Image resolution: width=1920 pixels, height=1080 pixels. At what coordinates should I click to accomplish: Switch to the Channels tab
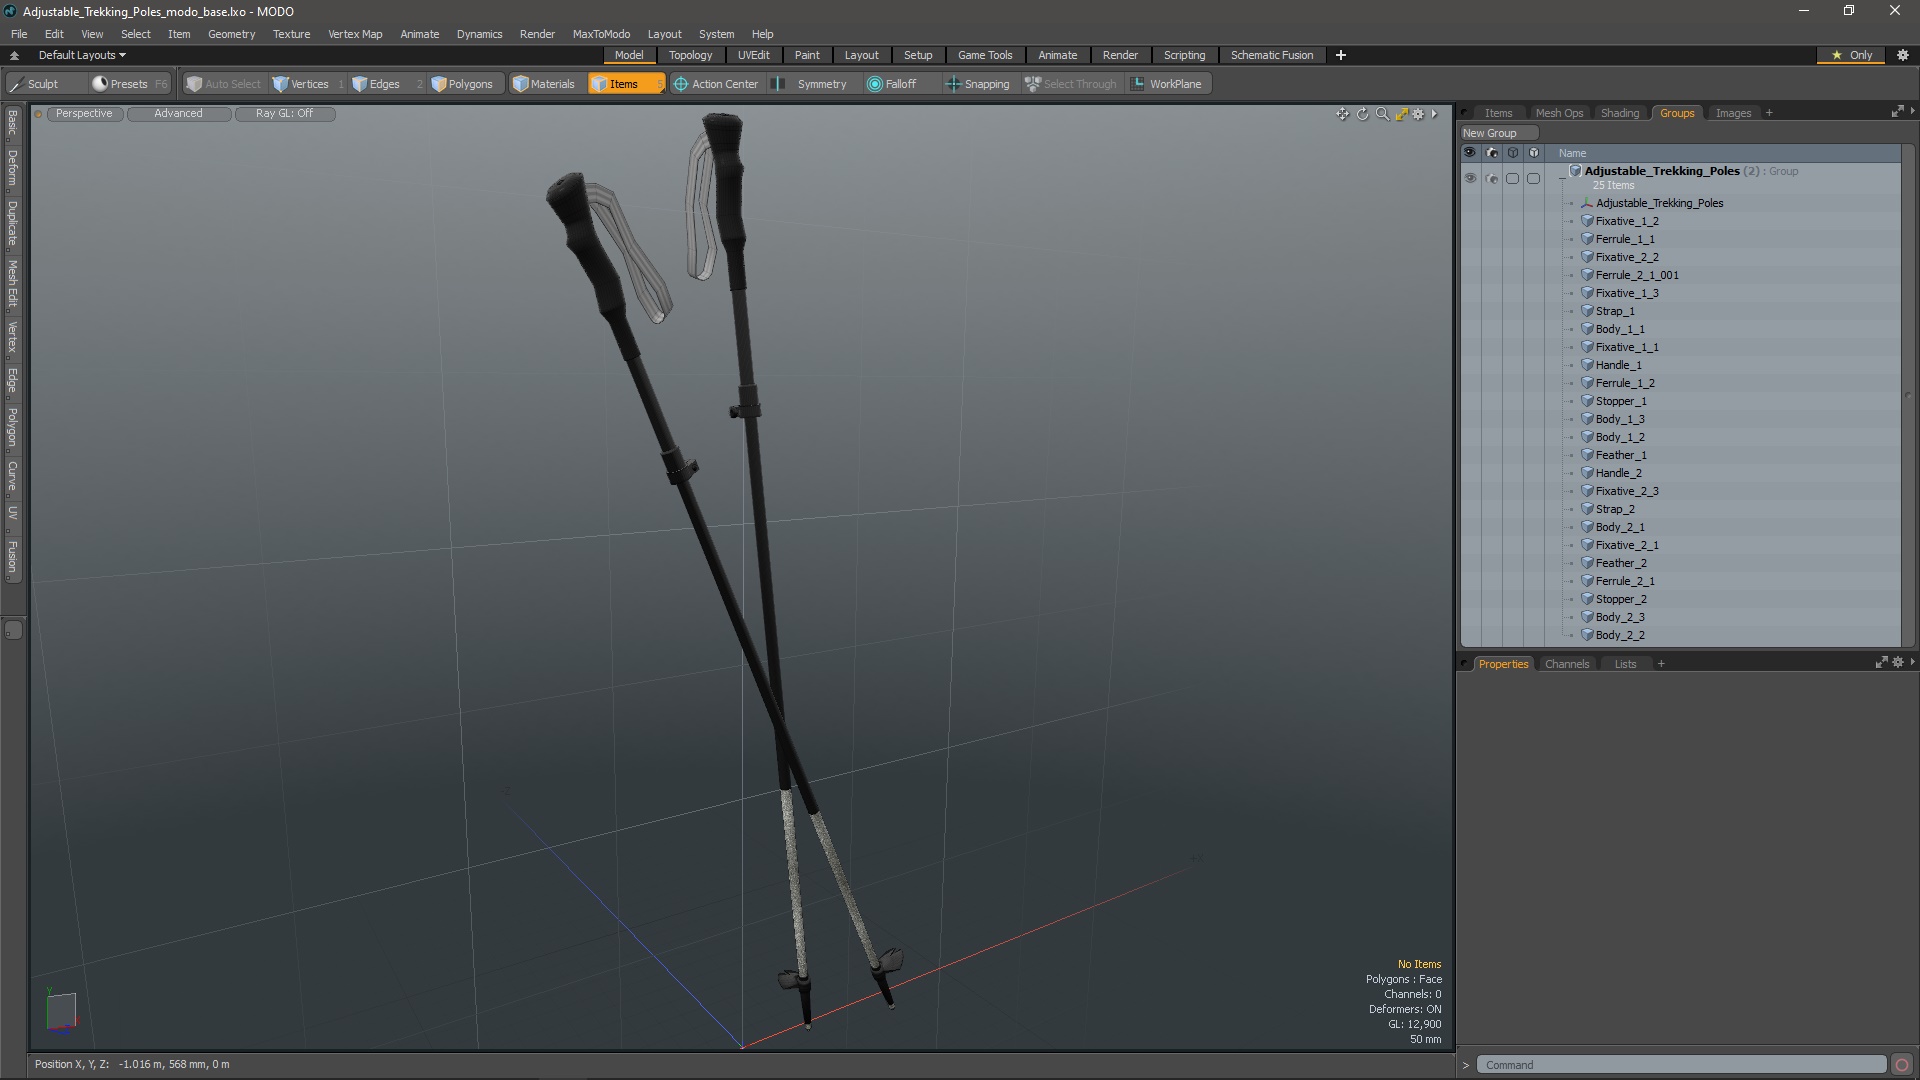(x=1566, y=664)
